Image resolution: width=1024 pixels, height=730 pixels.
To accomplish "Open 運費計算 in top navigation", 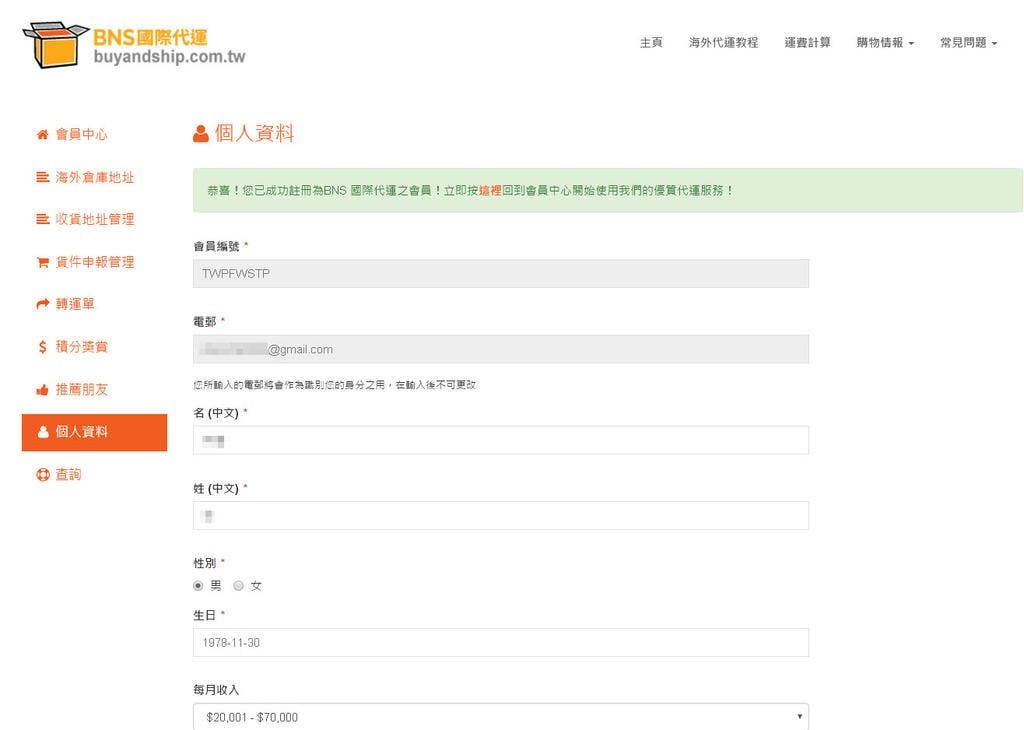I will 807,43.
